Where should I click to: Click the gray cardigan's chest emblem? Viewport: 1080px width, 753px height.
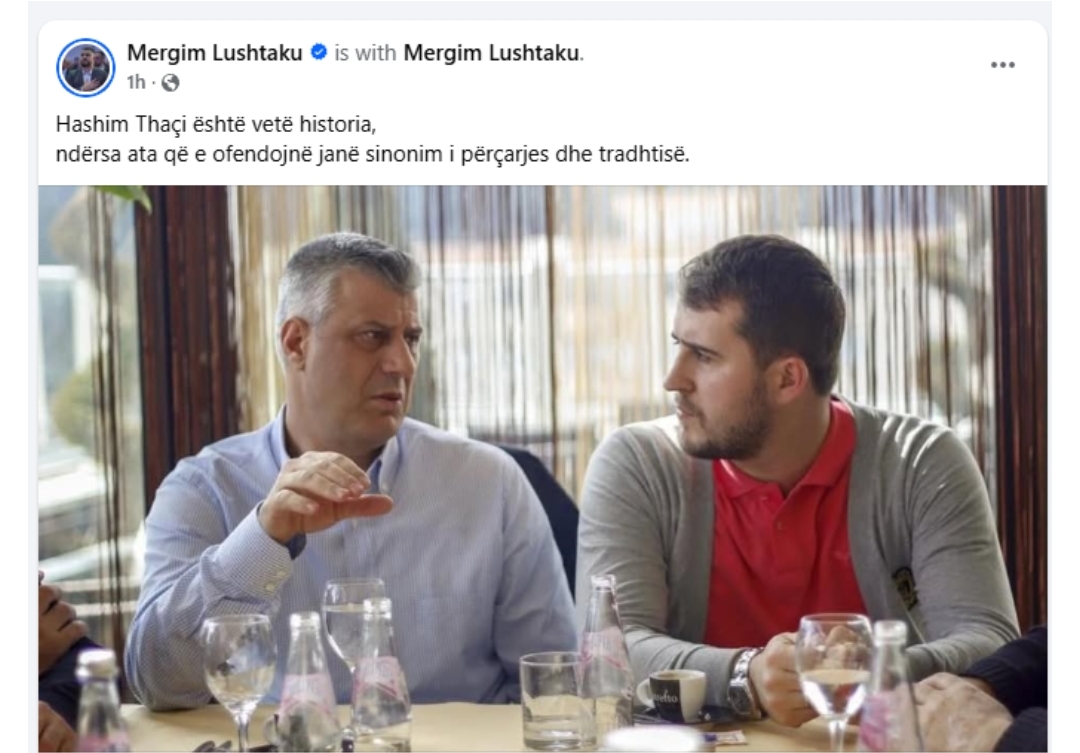(904, 588)
